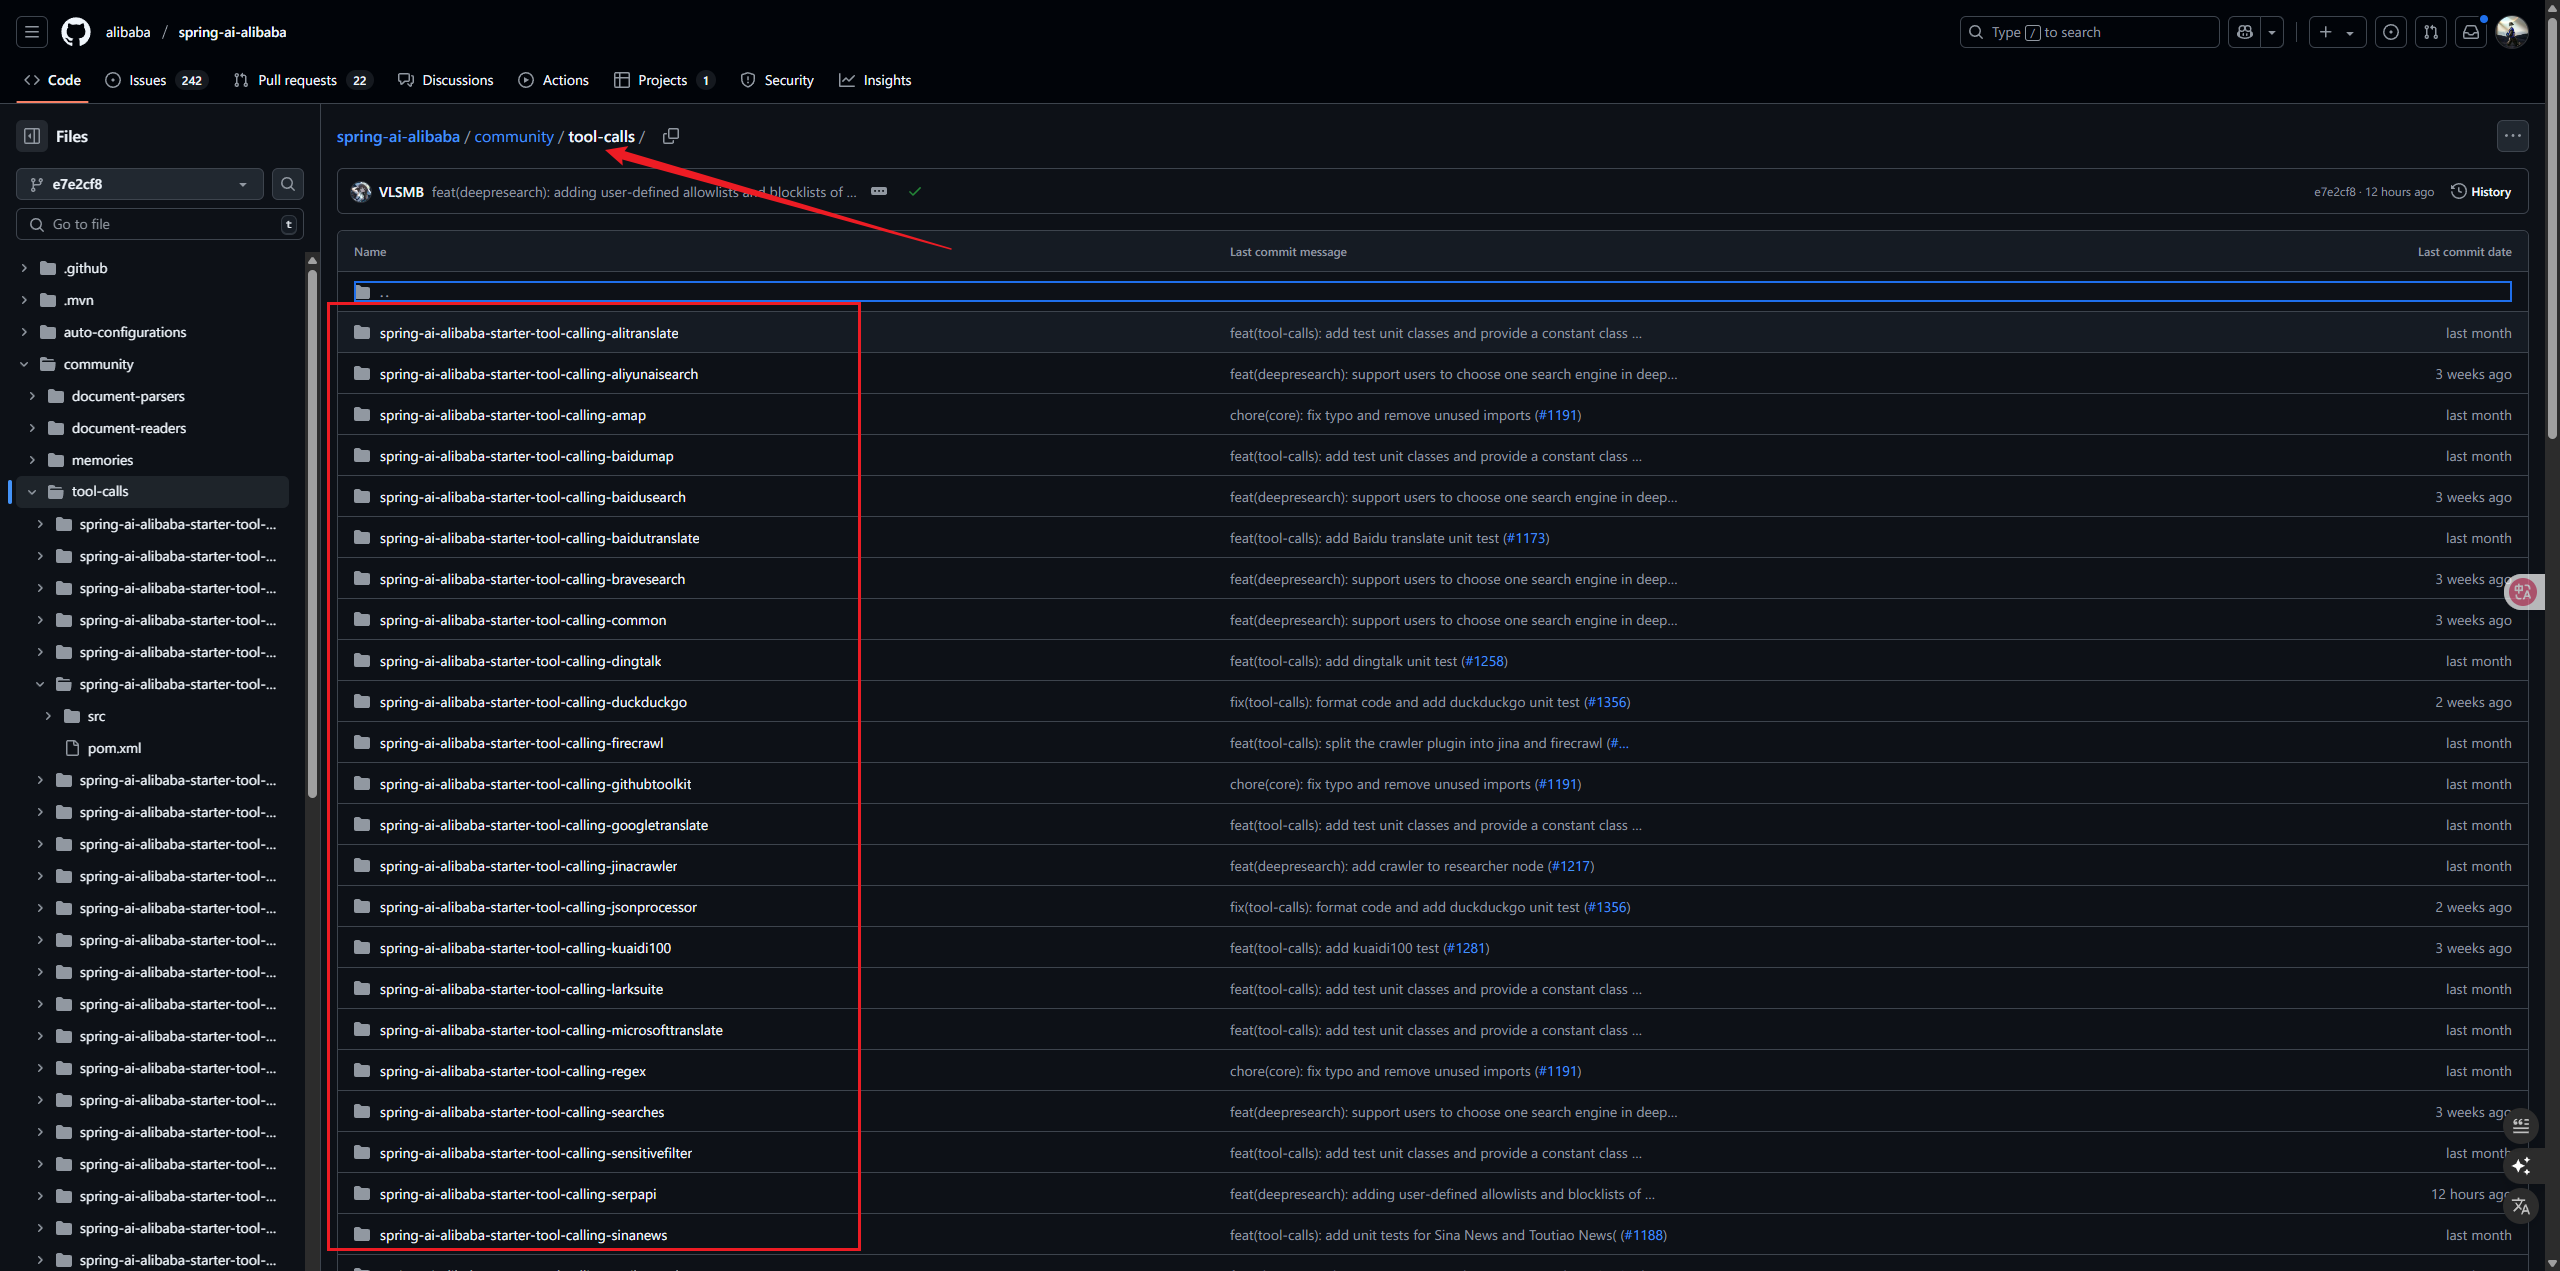Open the Discussions tab
Image resolution: width=2560 pixels, height=1271 pixels.
coord(446,80)
